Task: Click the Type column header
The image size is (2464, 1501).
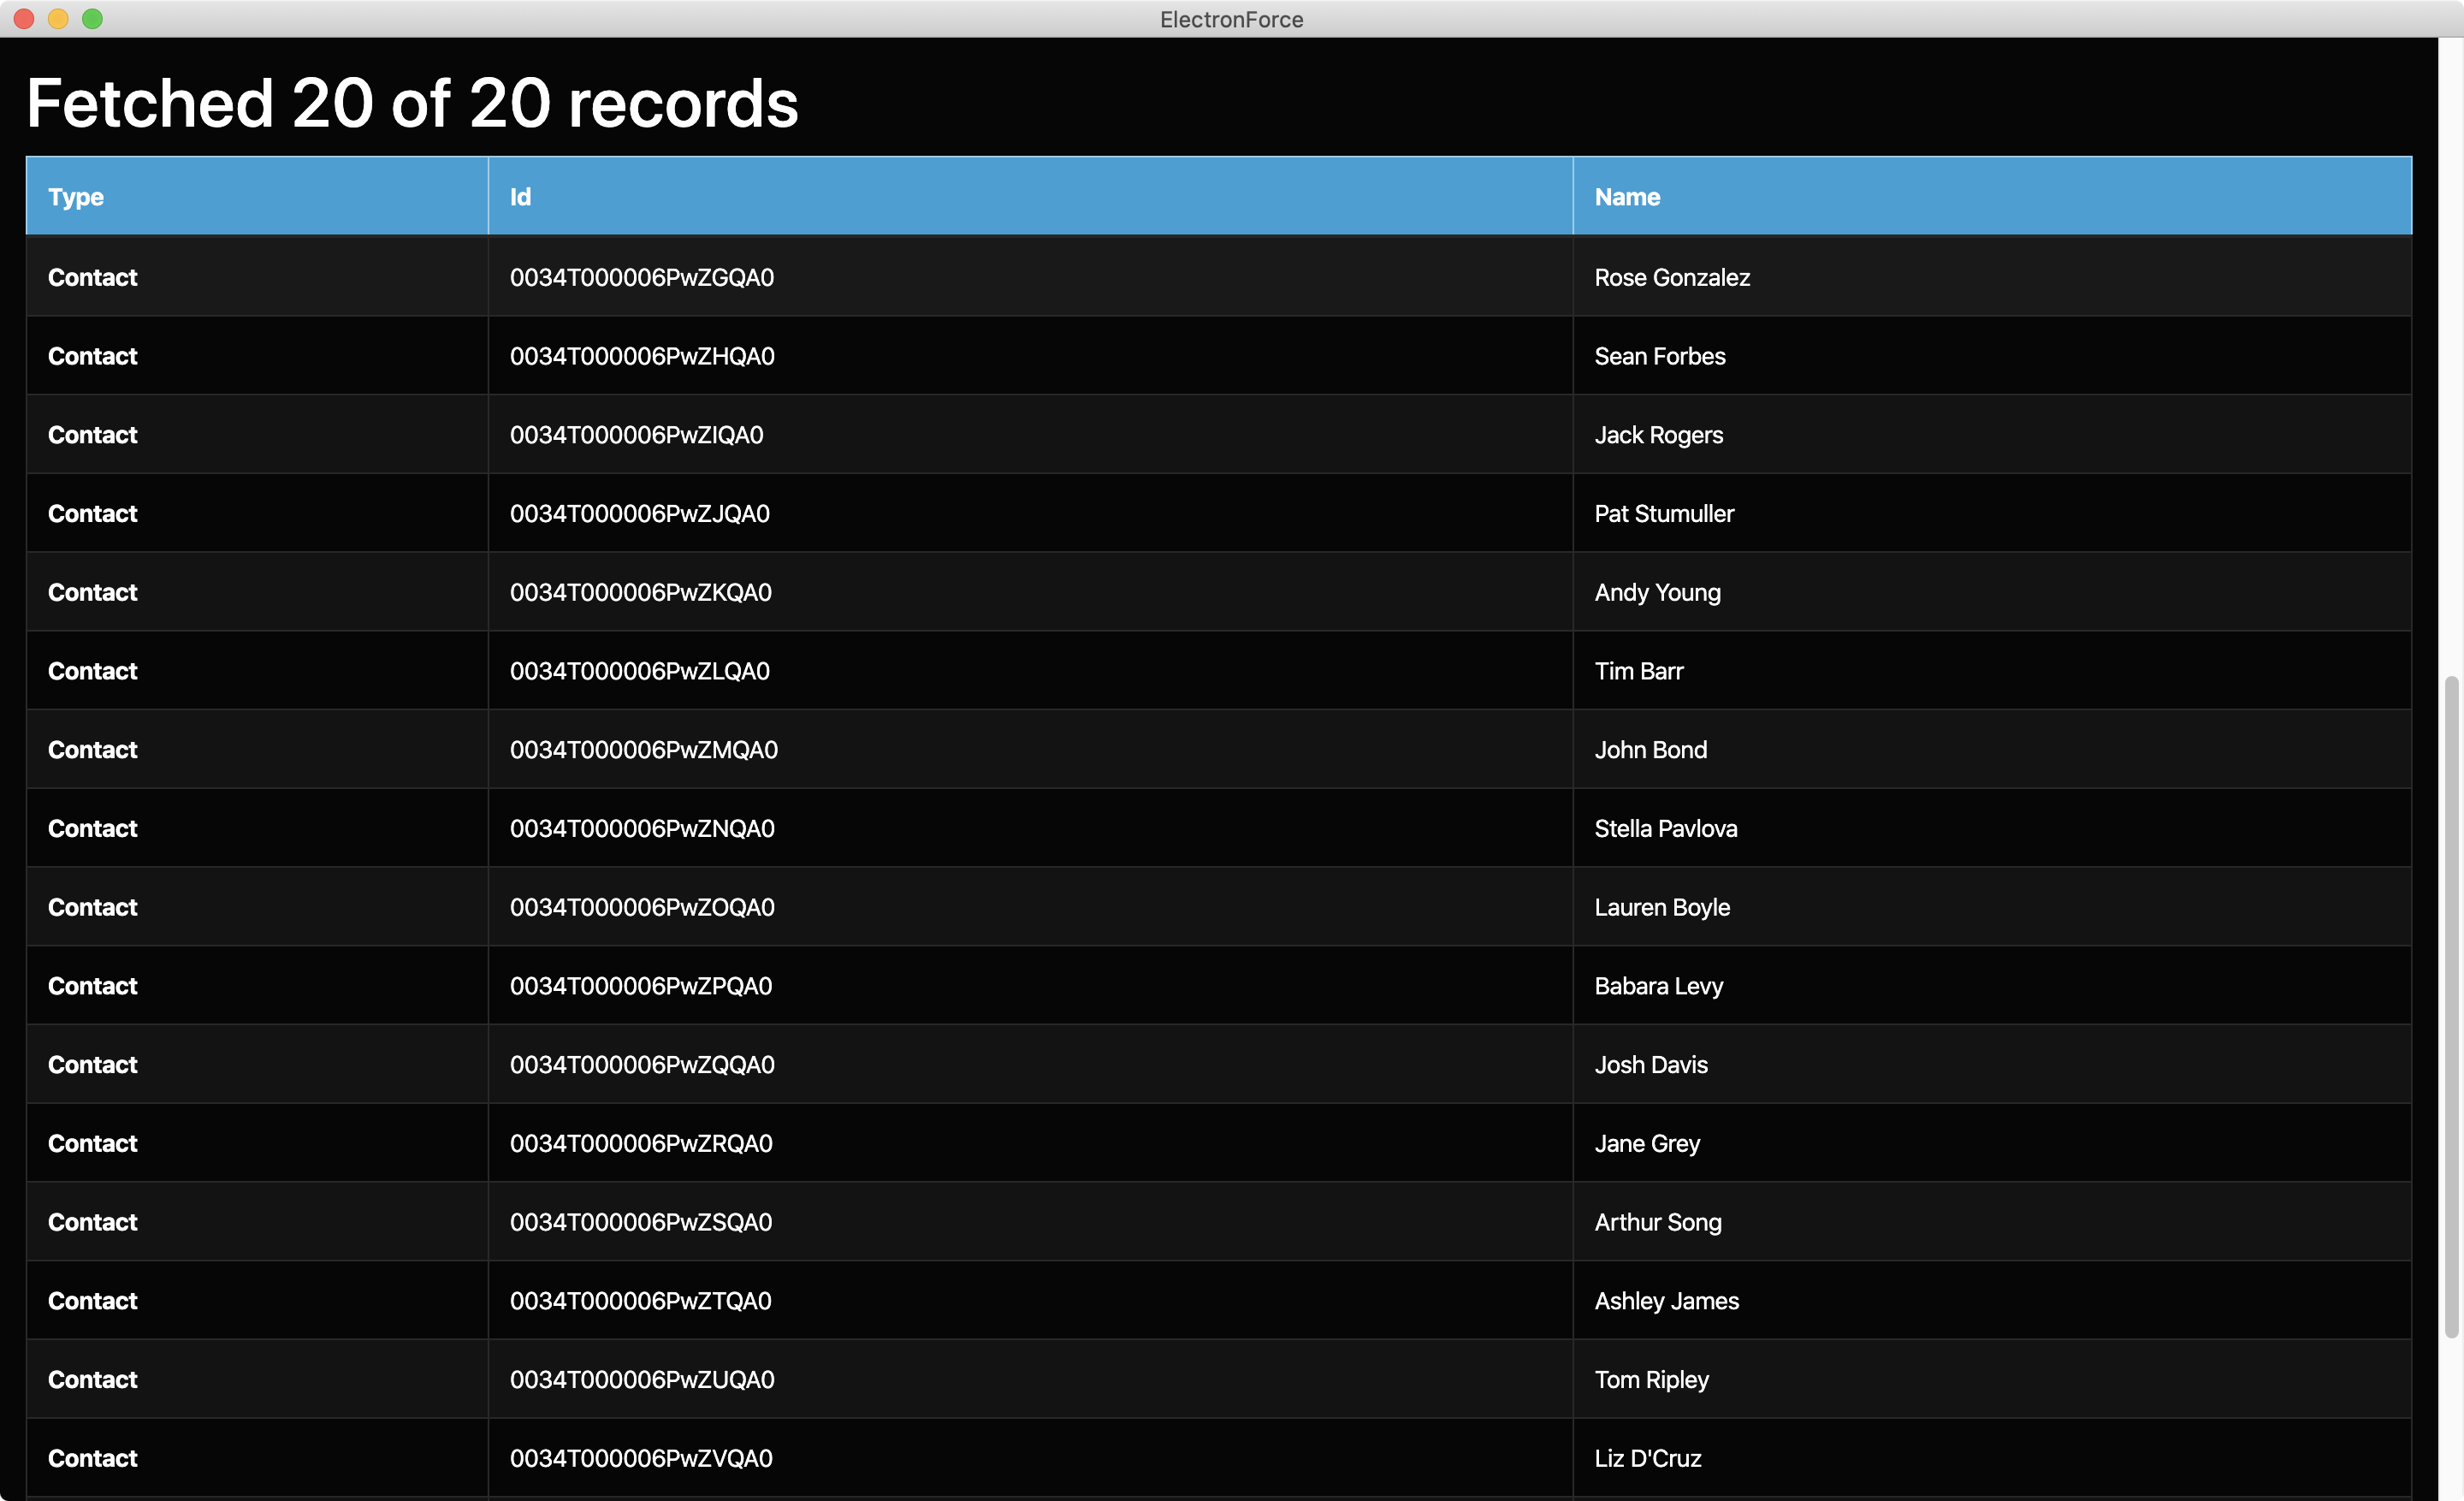Action: [76, 197]
